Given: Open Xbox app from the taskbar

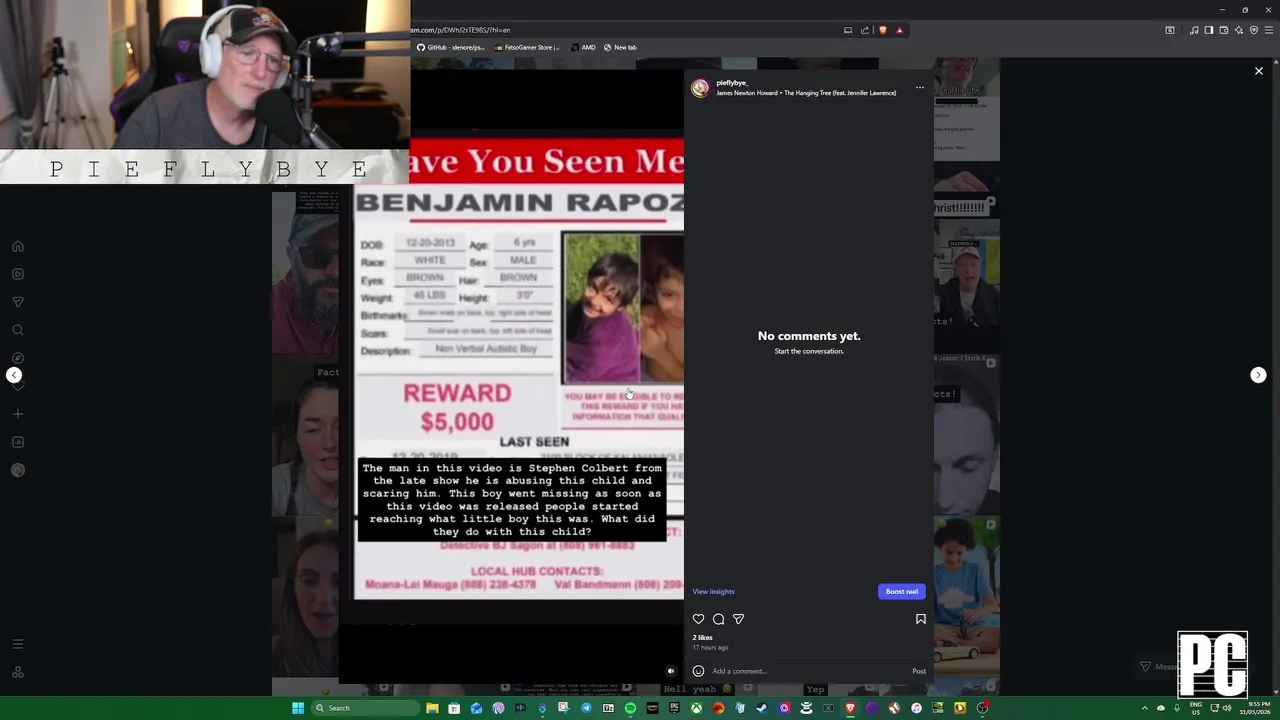Looking at the screenshot, I should click(696, 708).
